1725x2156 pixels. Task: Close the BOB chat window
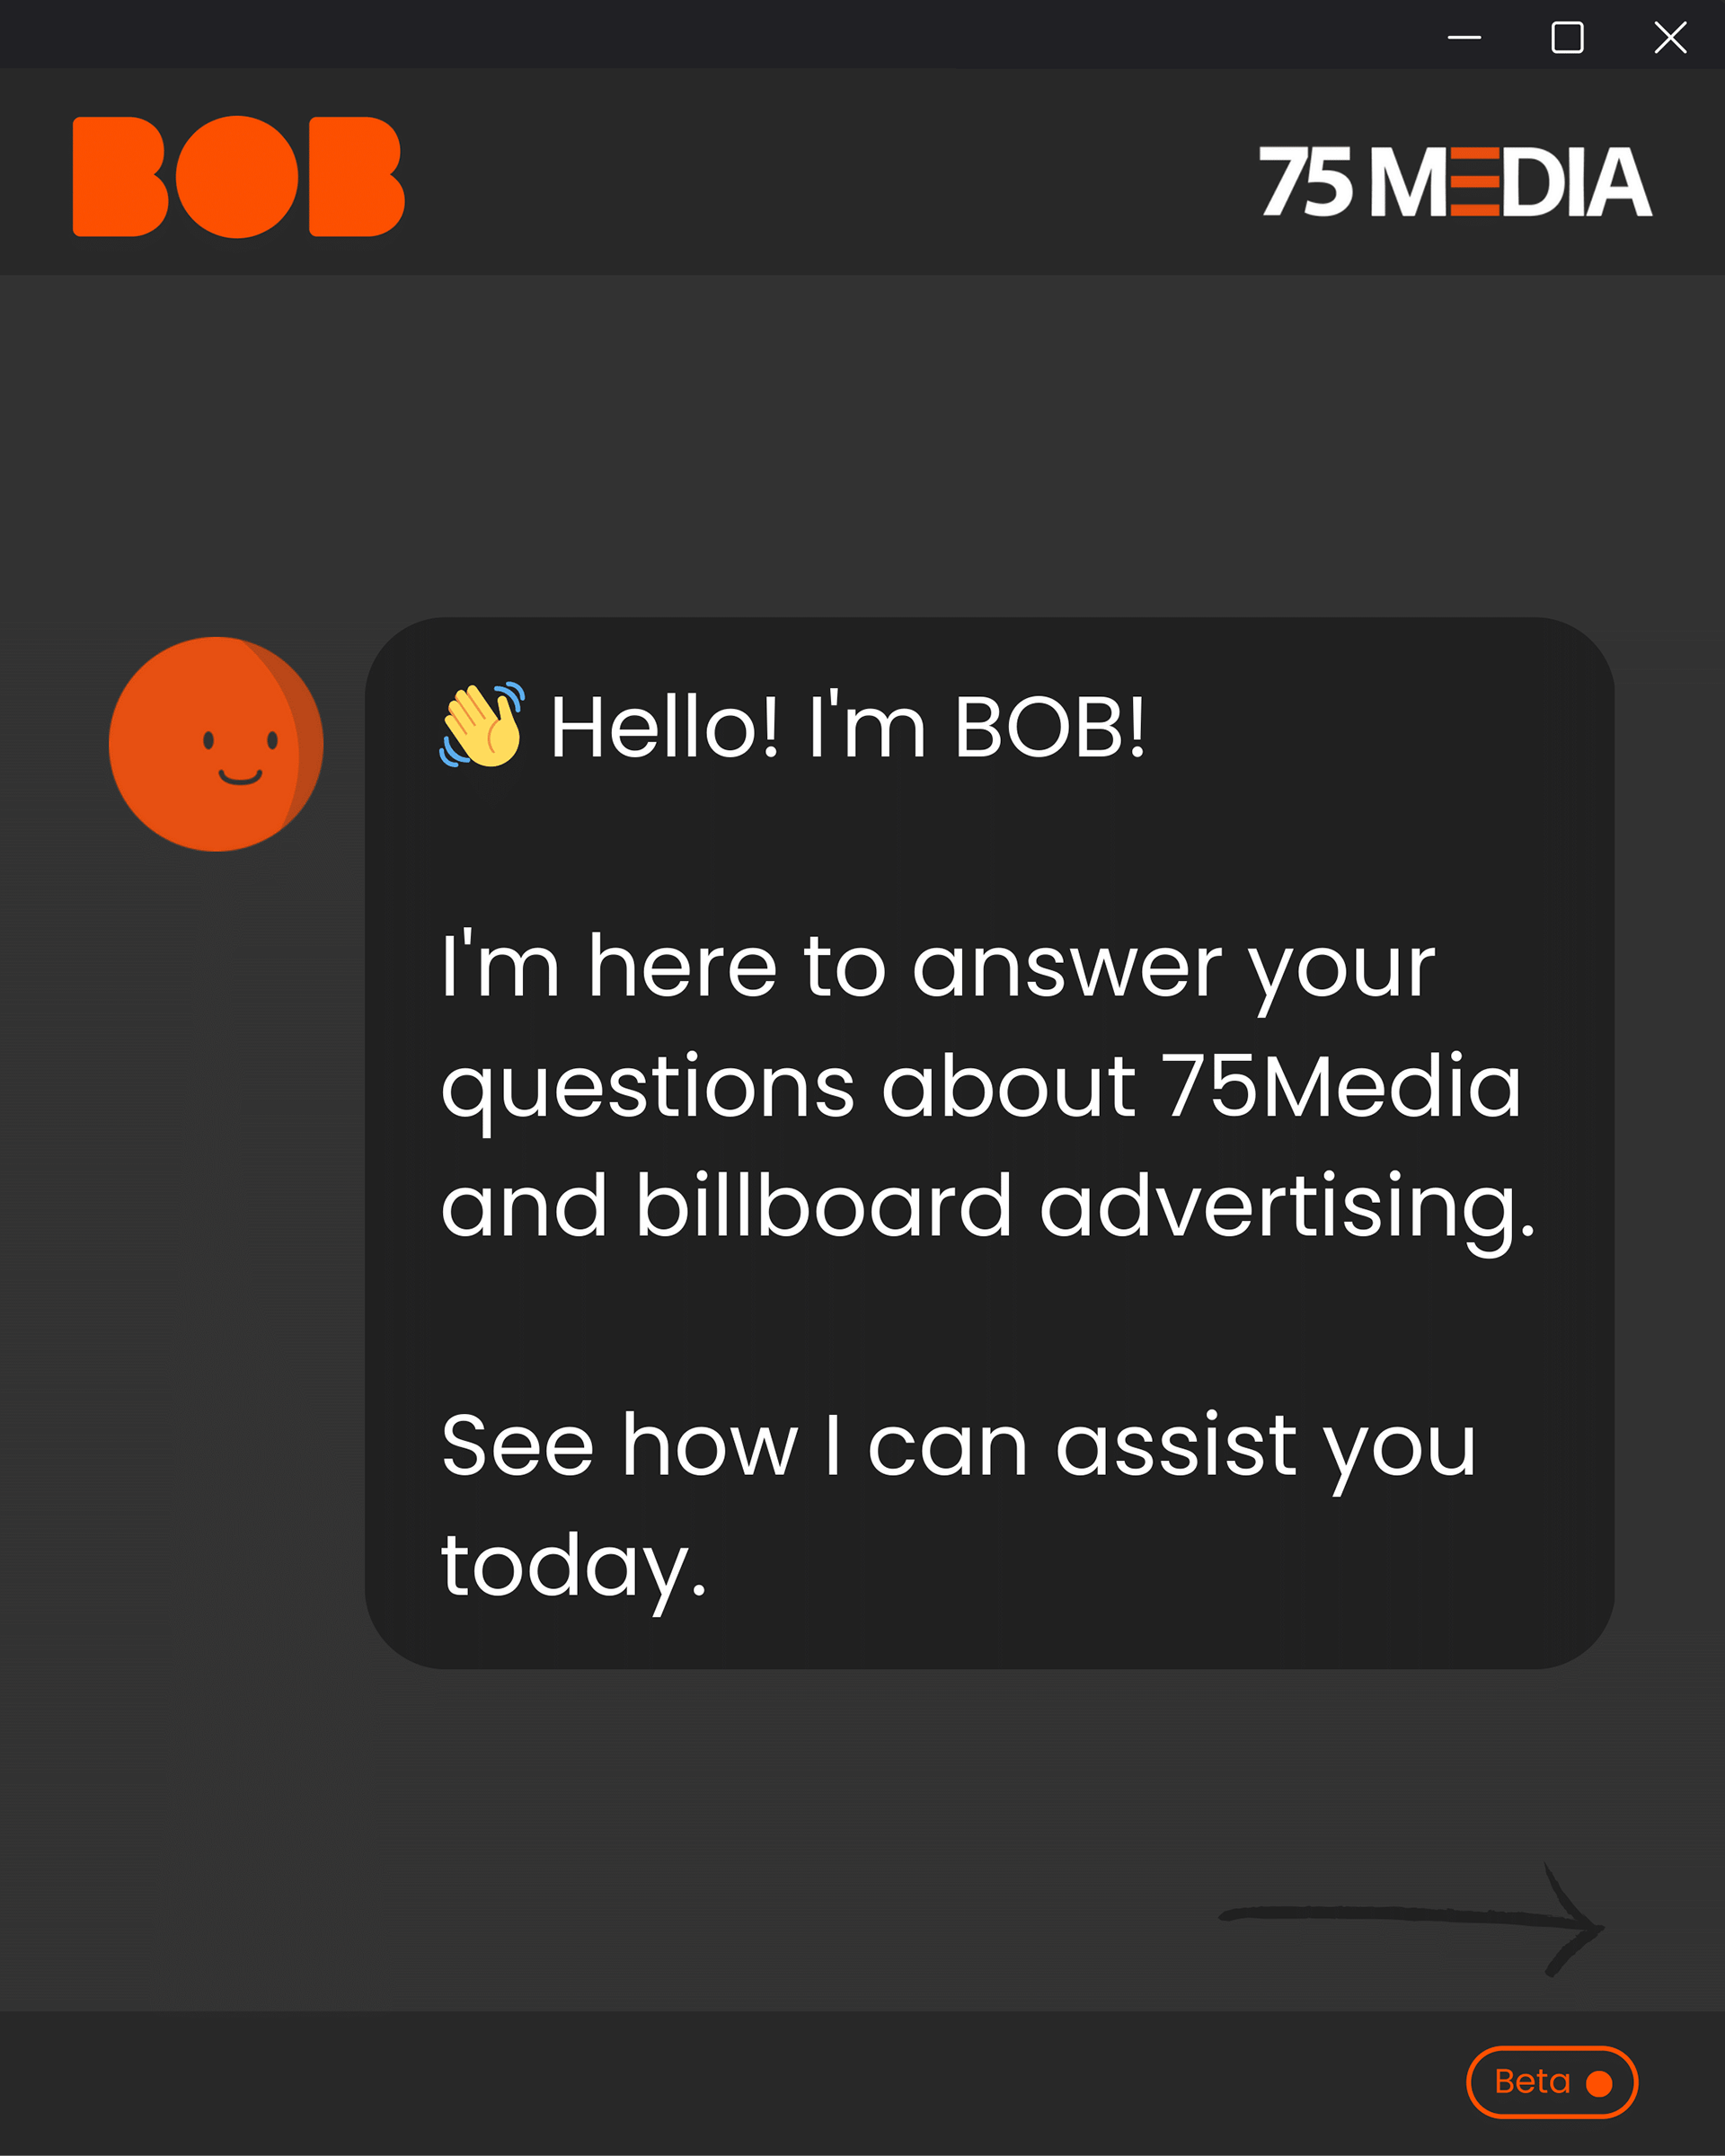coord(1670,38)
